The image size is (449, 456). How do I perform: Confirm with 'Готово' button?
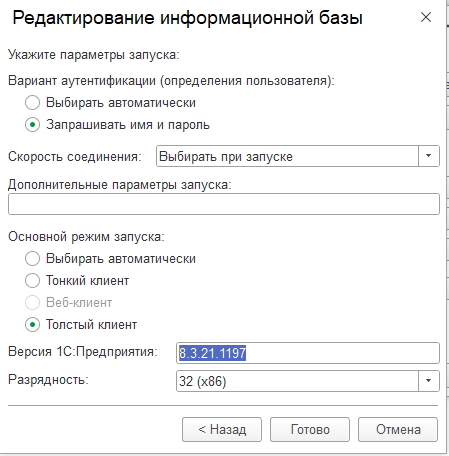tap(310, 429)
